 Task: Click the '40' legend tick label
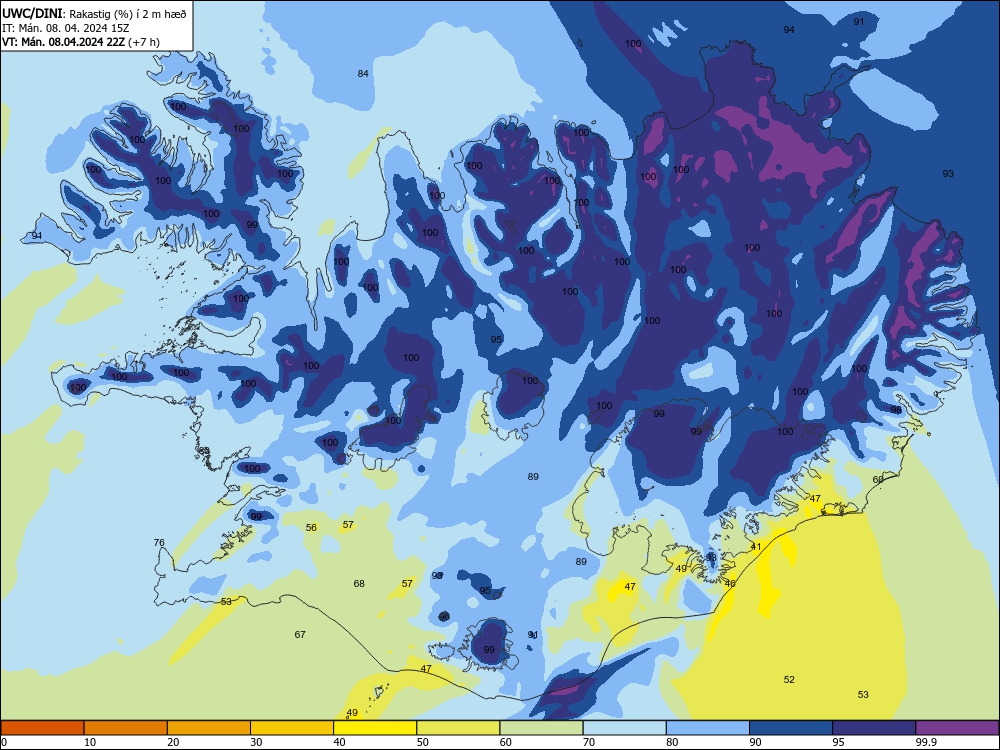click(339, 742)
